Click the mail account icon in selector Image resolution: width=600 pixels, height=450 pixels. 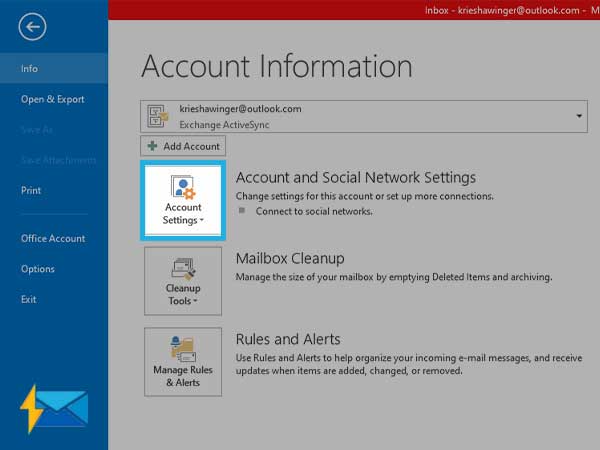click(x=158, y=116)
